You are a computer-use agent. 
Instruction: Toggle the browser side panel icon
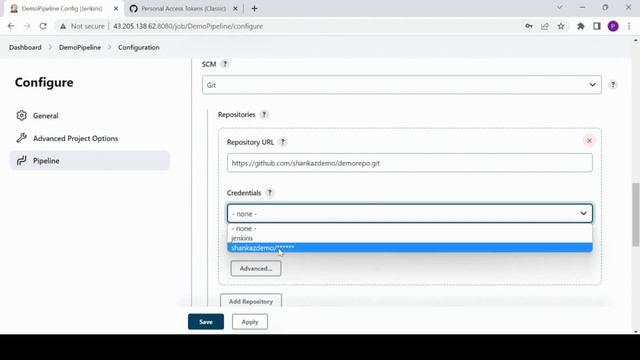pyautogui.click(x=597, y=26)
